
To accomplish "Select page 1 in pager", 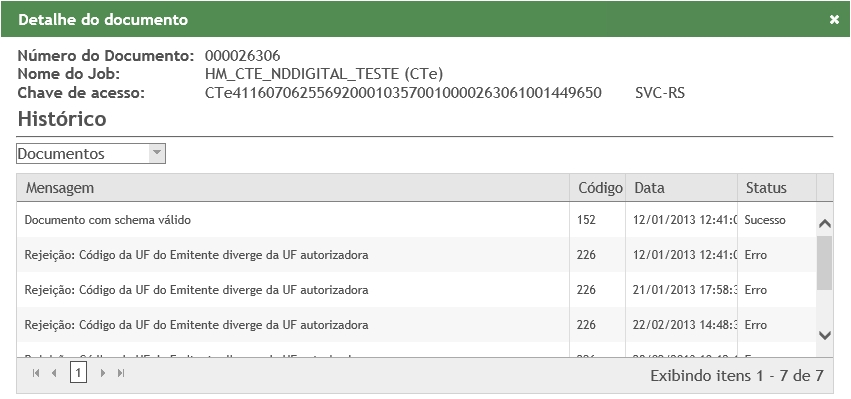I will point(78,373).
